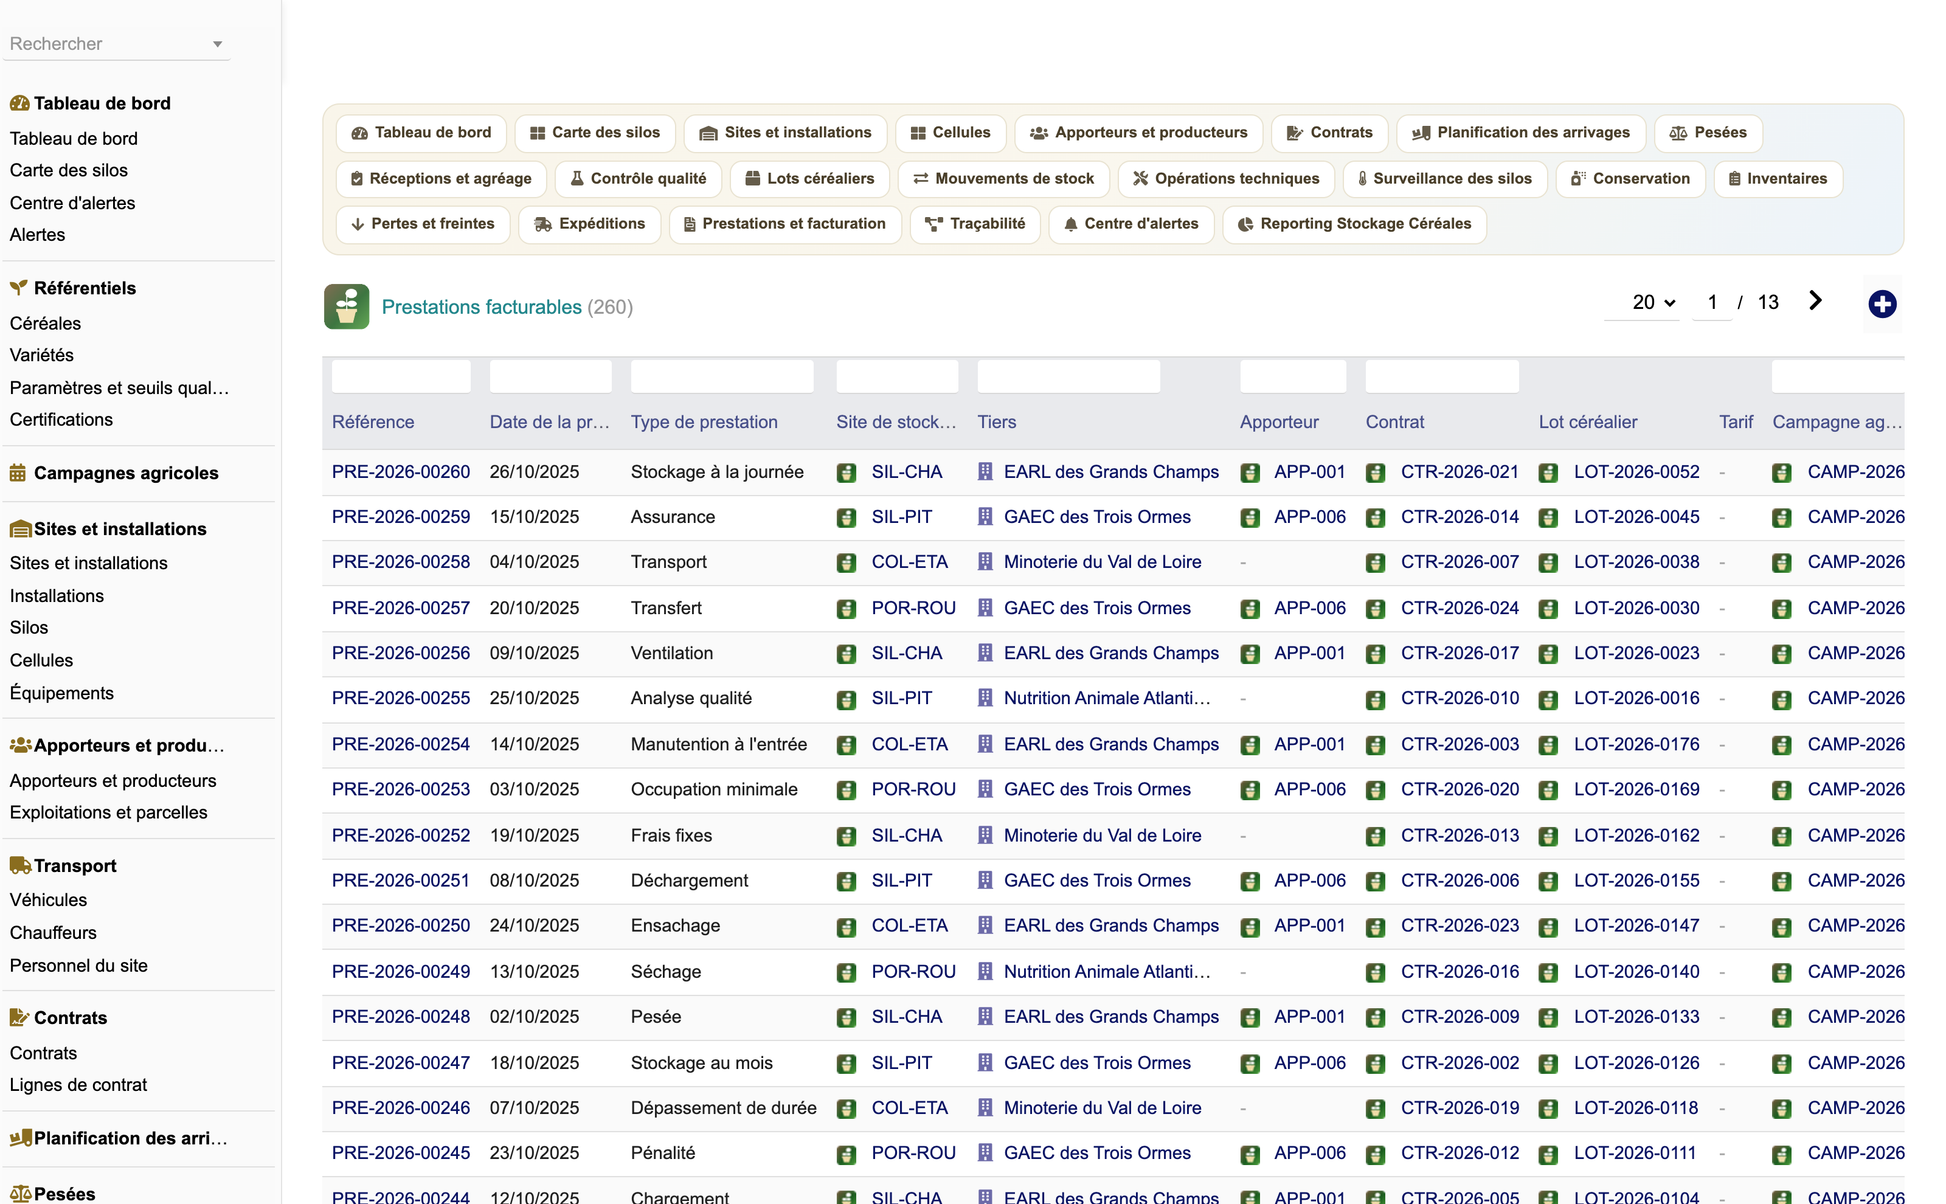
Task: Open Carte des silos tab
Action: click(x=595, y=133)
